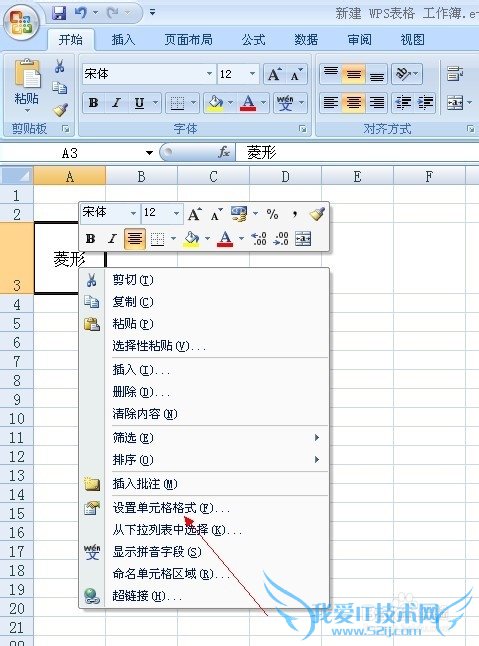Select the ribbon Format Painter brush
This screenshot has width=479, height=646.
[61, 109]
